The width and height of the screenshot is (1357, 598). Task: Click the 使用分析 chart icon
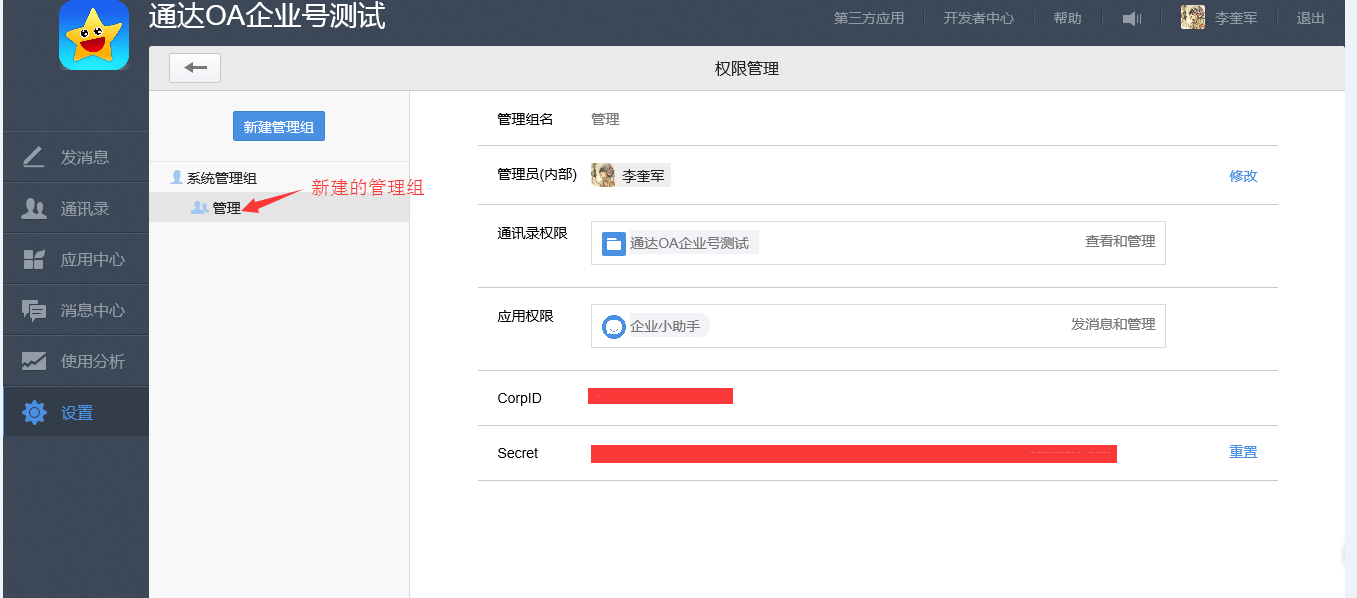pos(34,361)
